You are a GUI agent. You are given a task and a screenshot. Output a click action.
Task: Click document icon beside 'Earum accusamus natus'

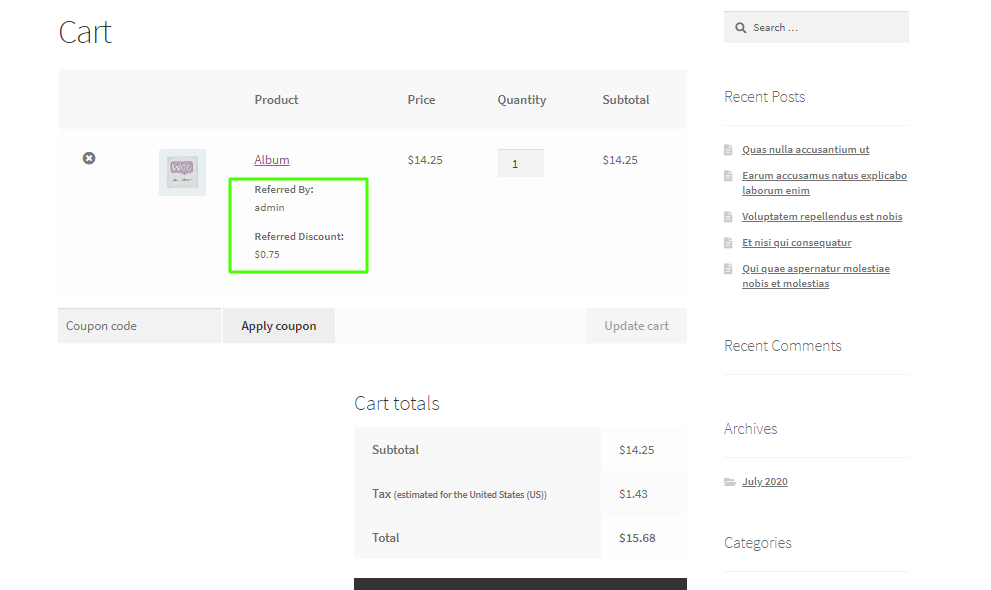(728, 176)
